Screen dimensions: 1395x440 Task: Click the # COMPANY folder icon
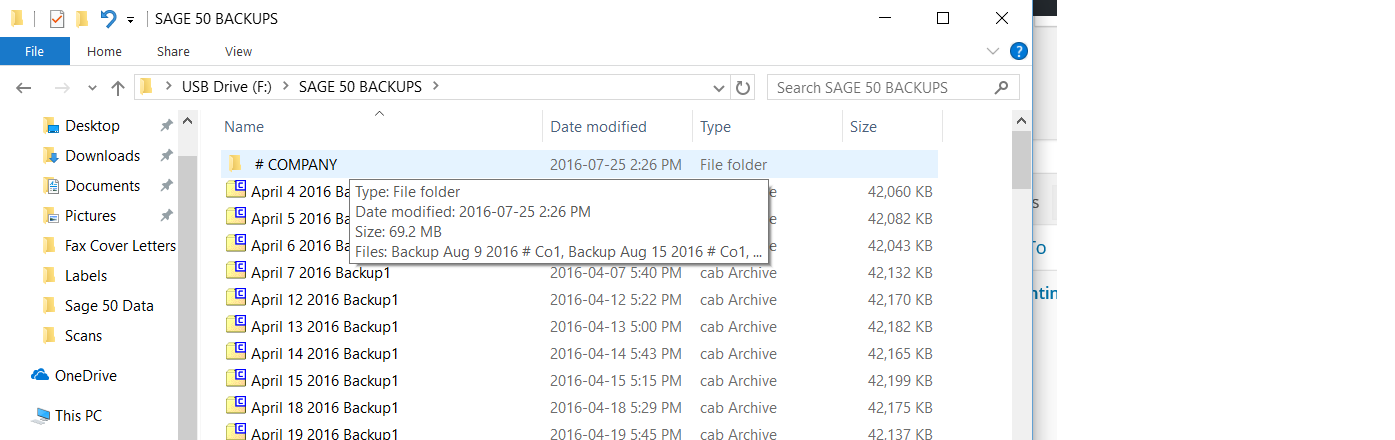pyautogui.click(x=235, y=164)
